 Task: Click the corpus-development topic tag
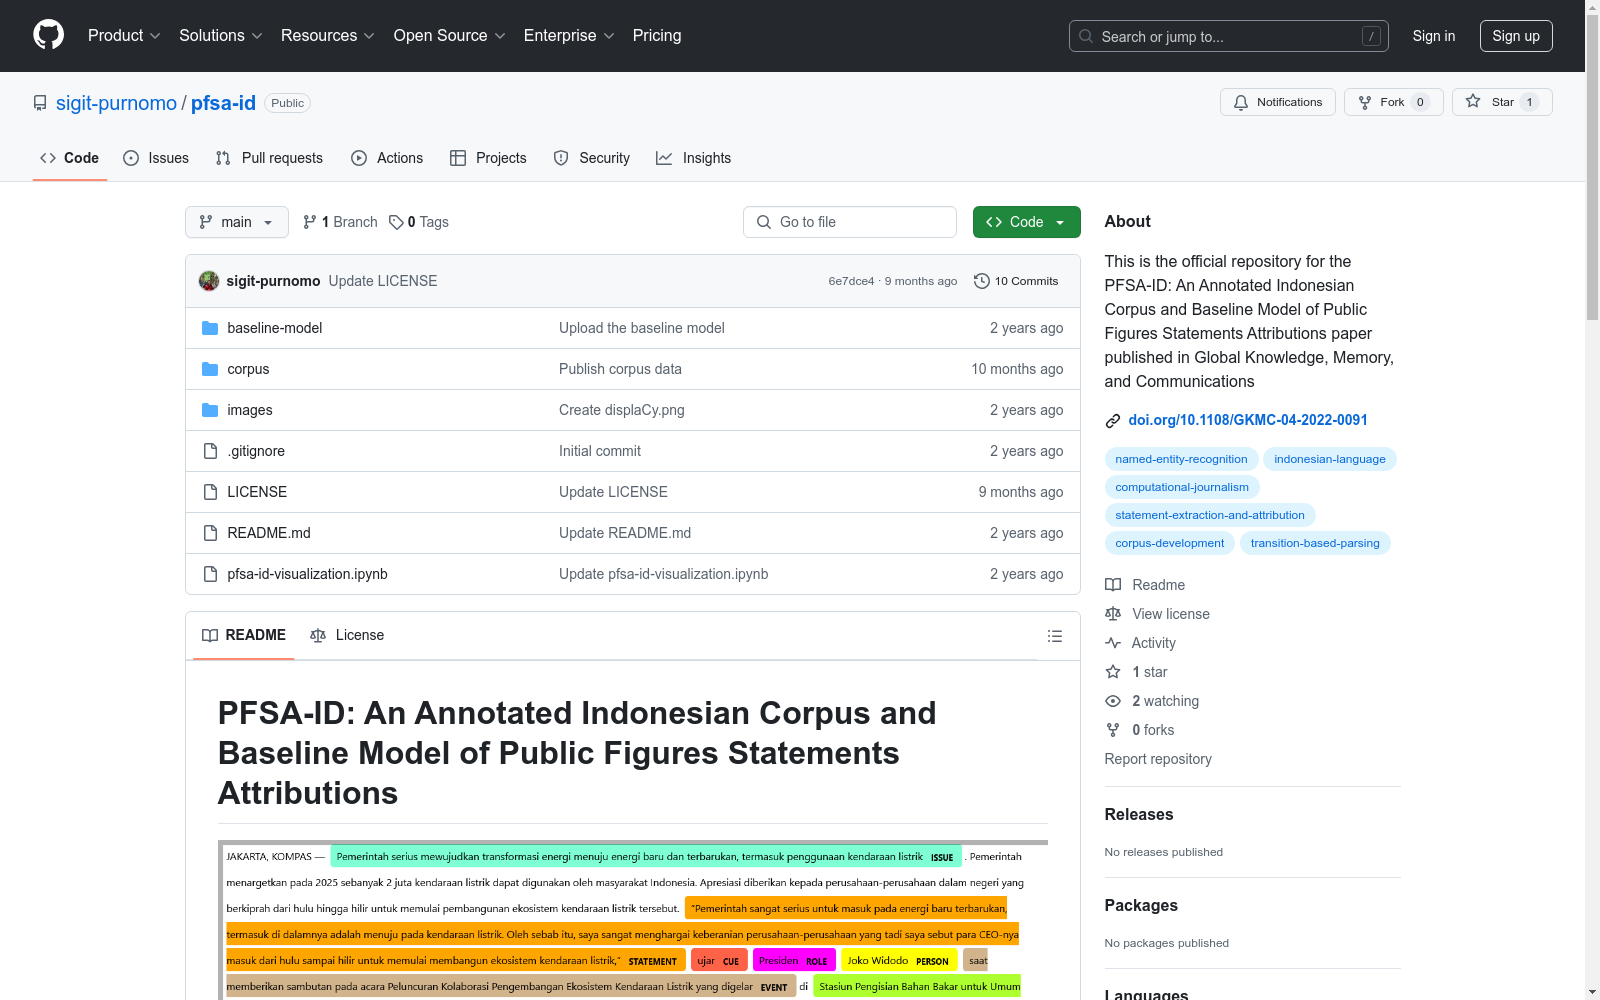1170,543
